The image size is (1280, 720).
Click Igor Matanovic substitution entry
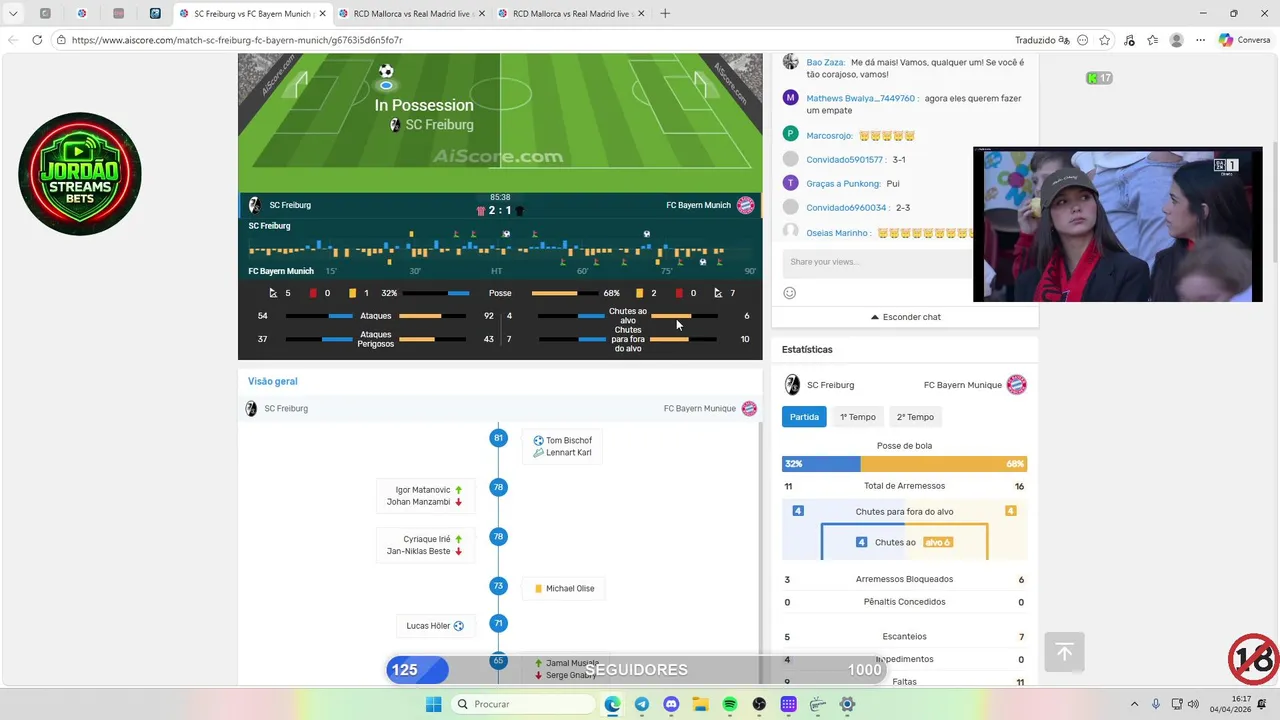tap(429, 490)
